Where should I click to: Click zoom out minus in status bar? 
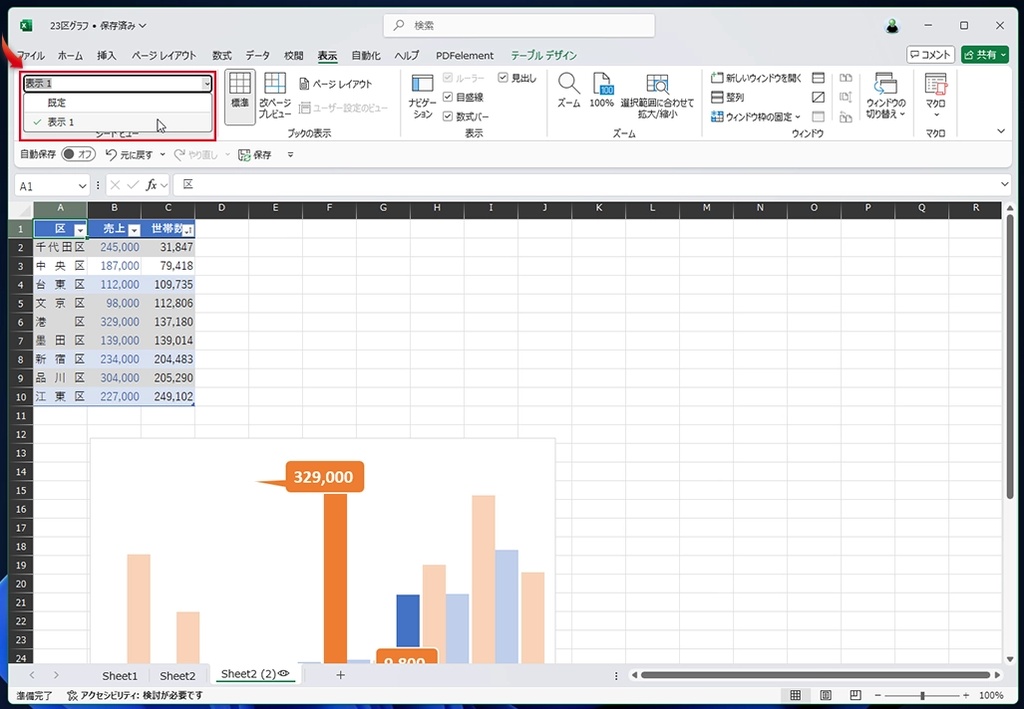(x=878, y=695)
